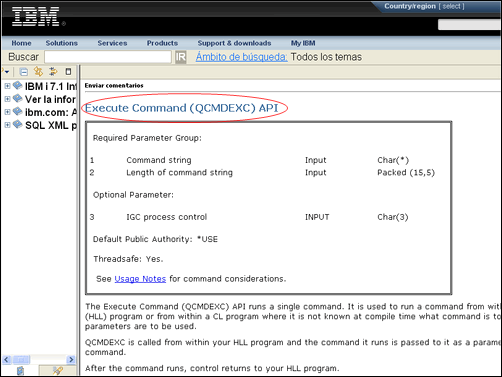This screenshot has width=502, height=377.
Task: Open the toolbar dropdown arrow menu
Action: [x=6, y=72]
